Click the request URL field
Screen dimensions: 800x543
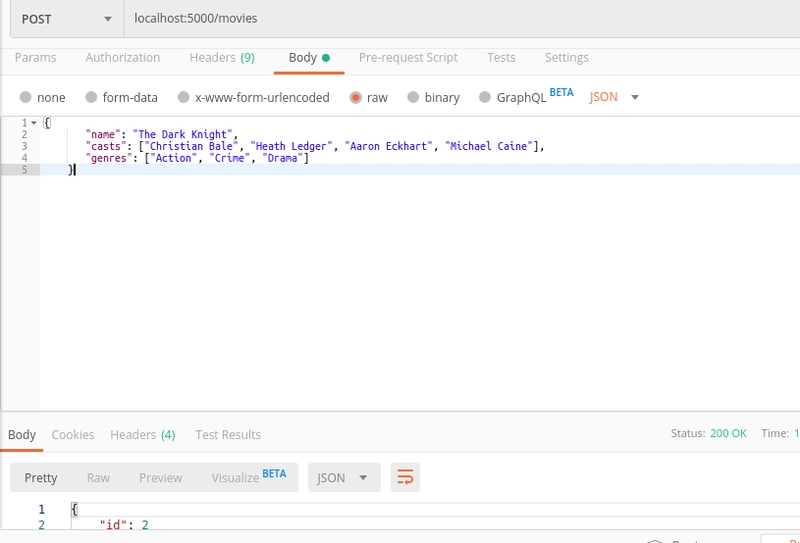click(462, 18)
